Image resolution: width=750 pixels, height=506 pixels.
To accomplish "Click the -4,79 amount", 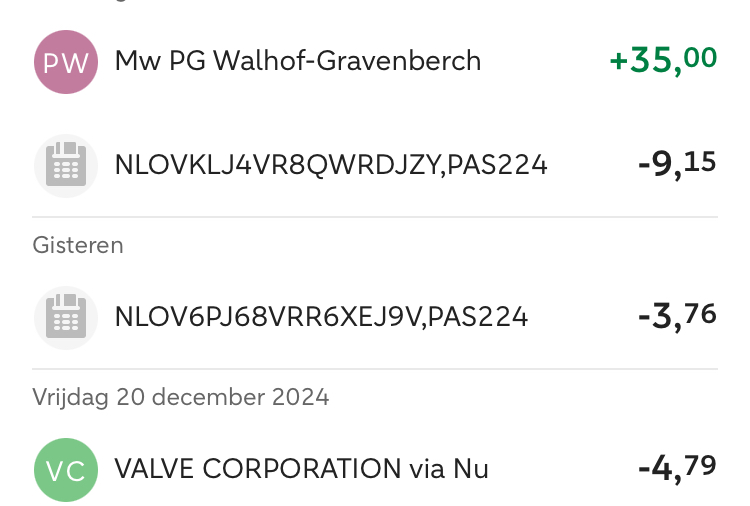I will tap(677, 468).
